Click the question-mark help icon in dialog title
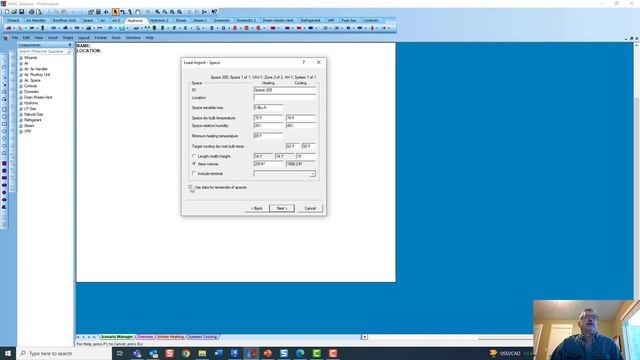 (x=304, y=62)
